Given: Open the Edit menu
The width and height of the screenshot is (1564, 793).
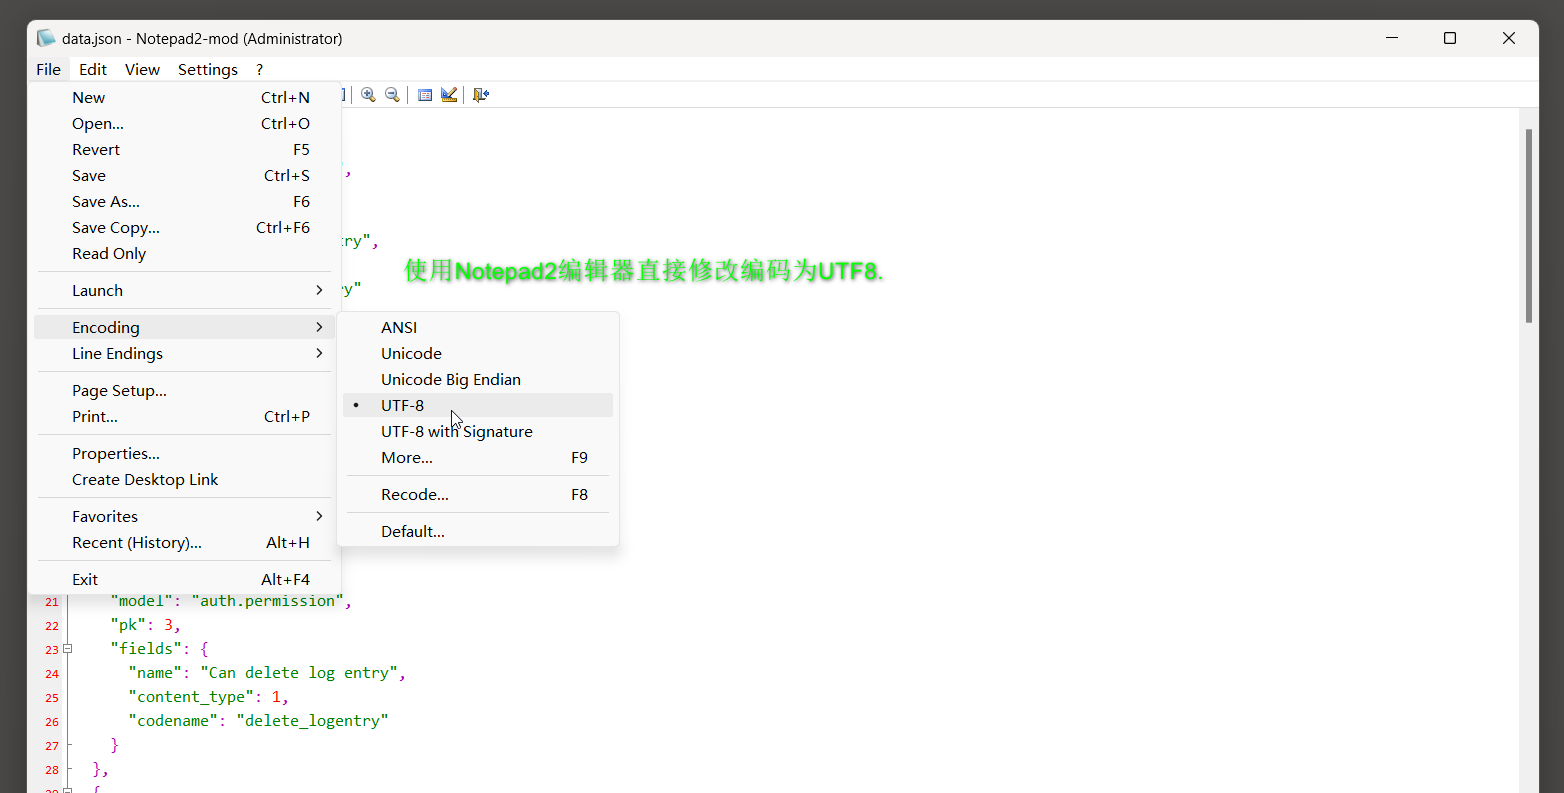Looking at the screenshot, I should coord(93,69).
